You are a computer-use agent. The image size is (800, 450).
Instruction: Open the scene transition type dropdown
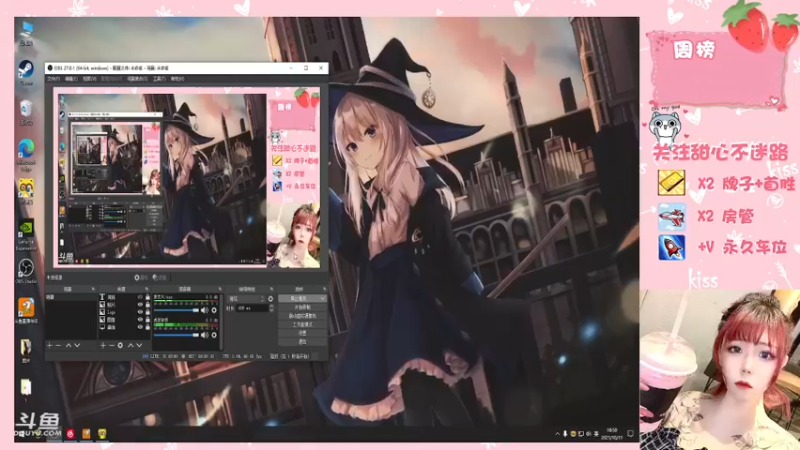tap(246, 299)
